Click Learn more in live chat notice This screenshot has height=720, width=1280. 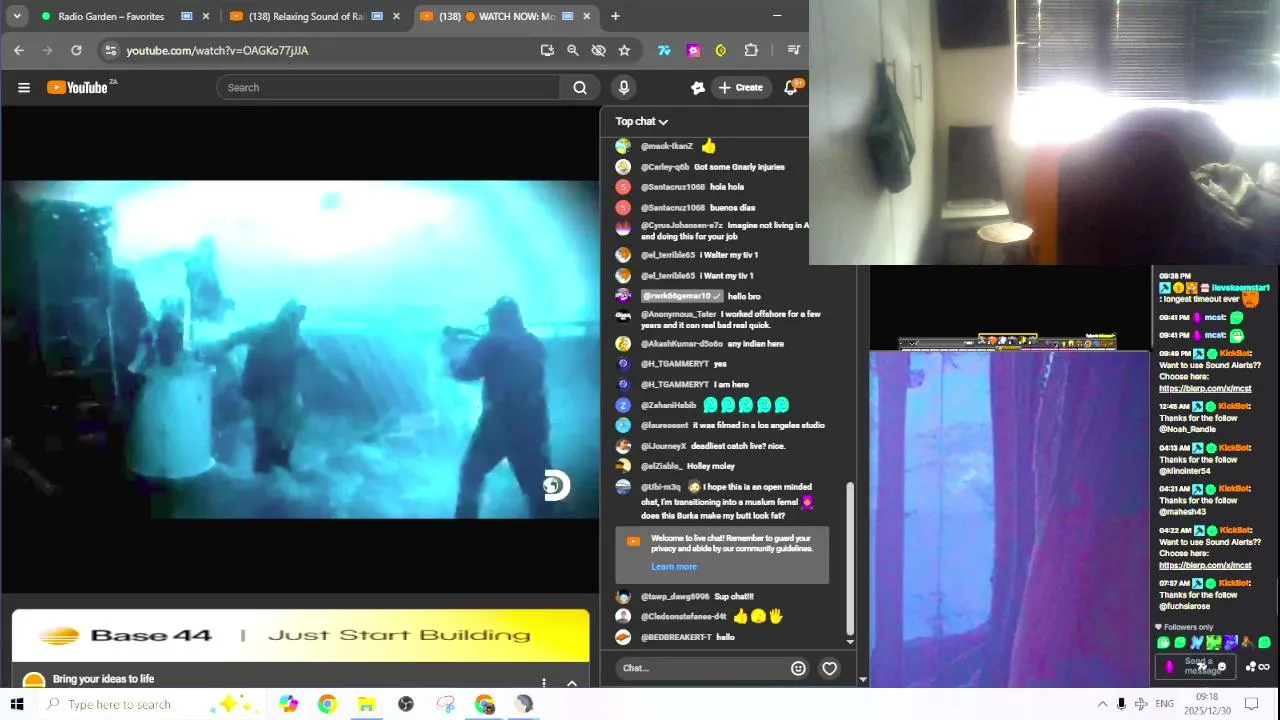click(674, 567)
